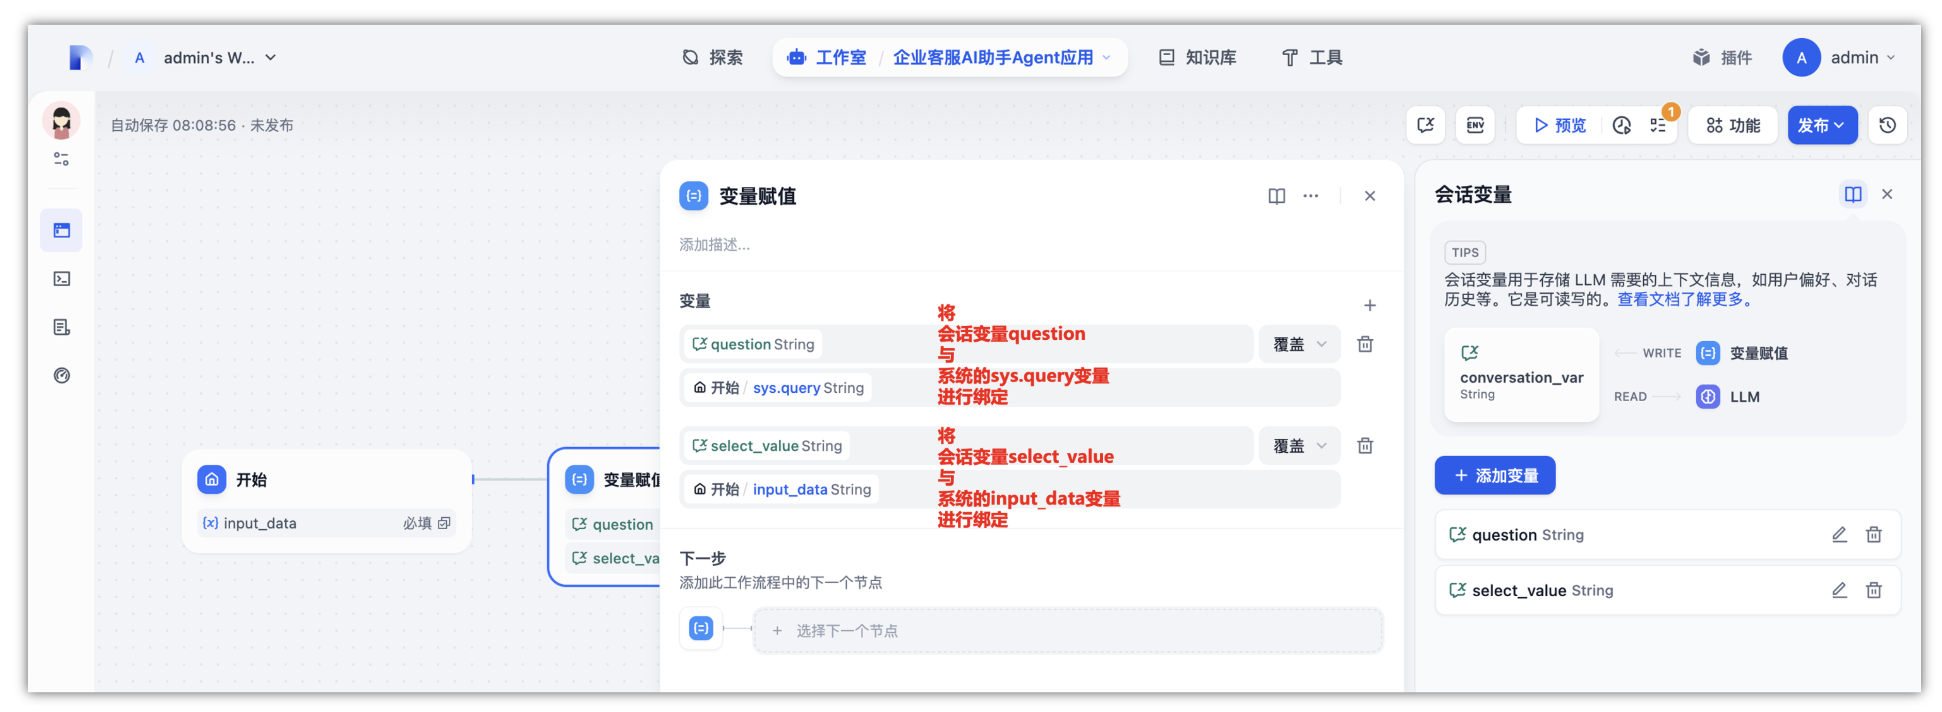Open docs book icon in 会话变量 panel
1942x712 pixels.
click(x=1853, y=194)
